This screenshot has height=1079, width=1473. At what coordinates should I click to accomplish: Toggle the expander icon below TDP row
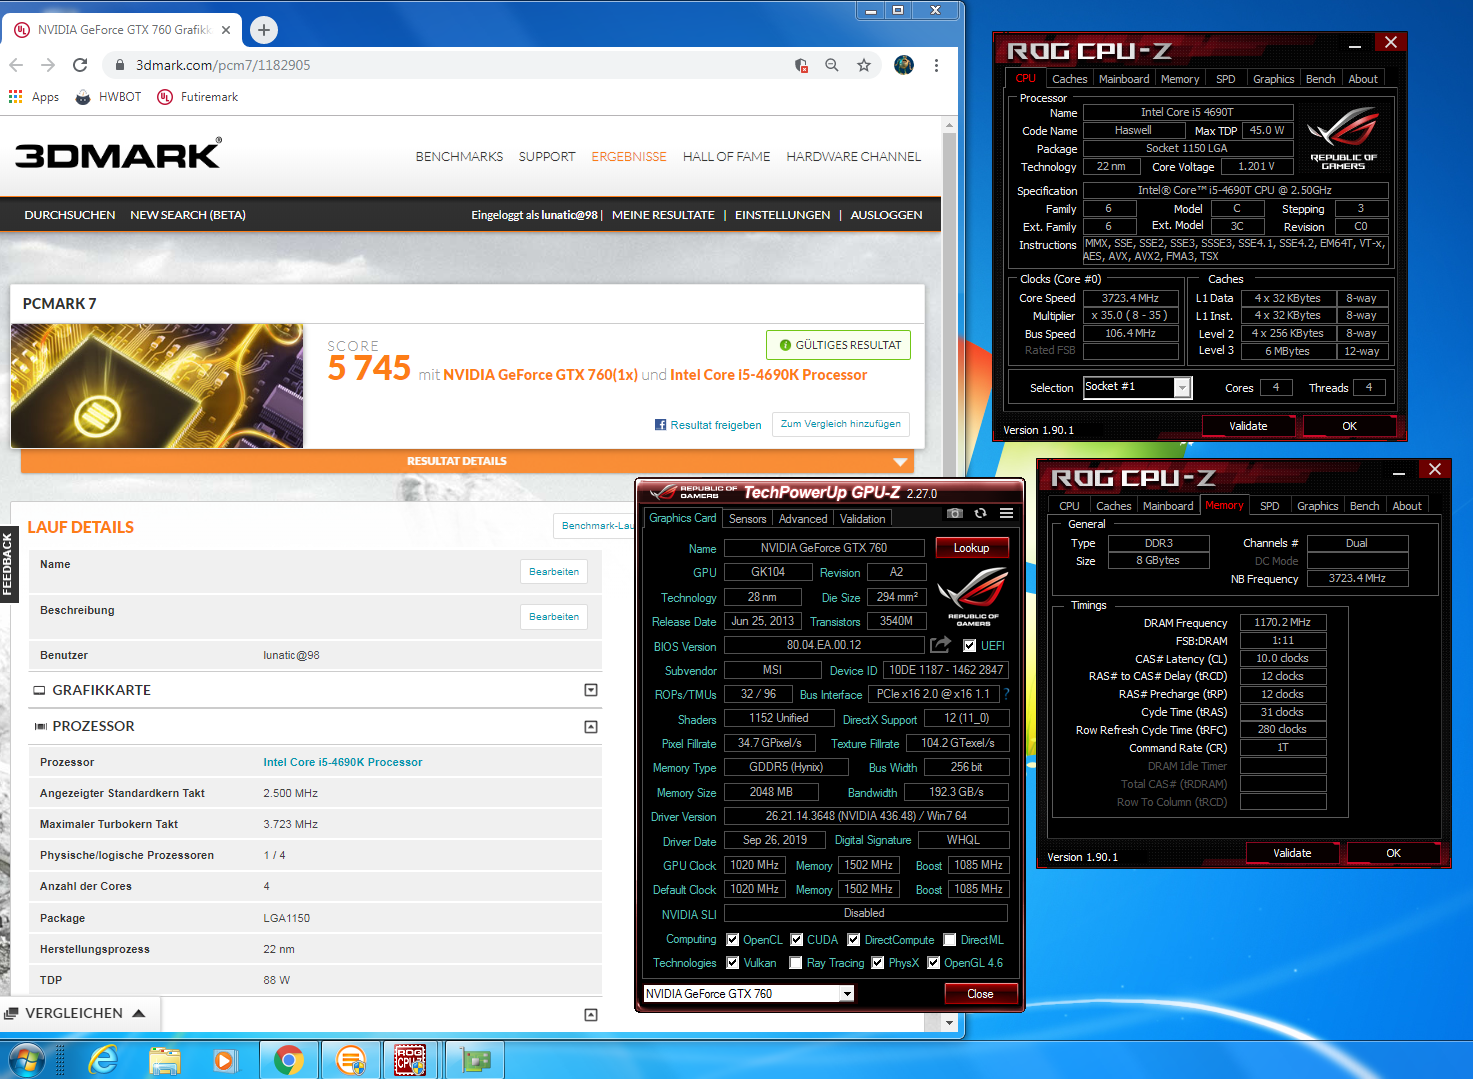tap(591, 1015)
